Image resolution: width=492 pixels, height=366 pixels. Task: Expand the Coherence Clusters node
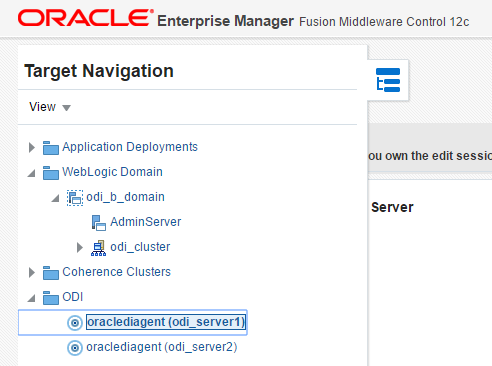coord(32,272)
